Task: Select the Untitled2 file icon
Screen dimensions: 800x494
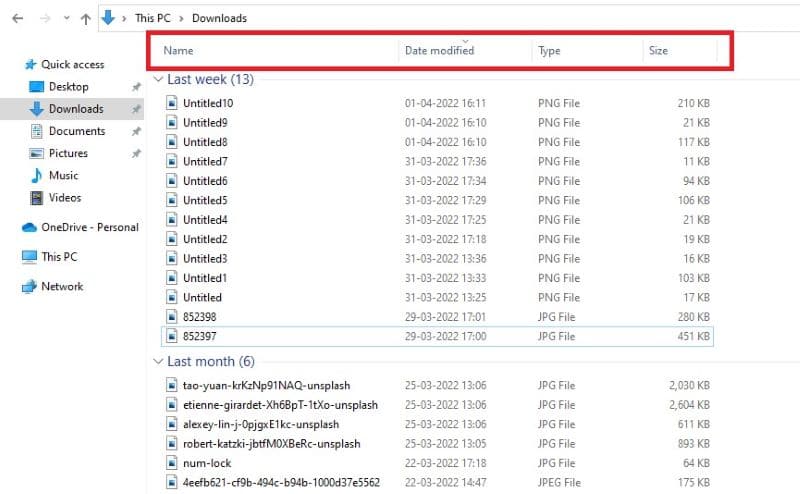Action: point(172,239)
